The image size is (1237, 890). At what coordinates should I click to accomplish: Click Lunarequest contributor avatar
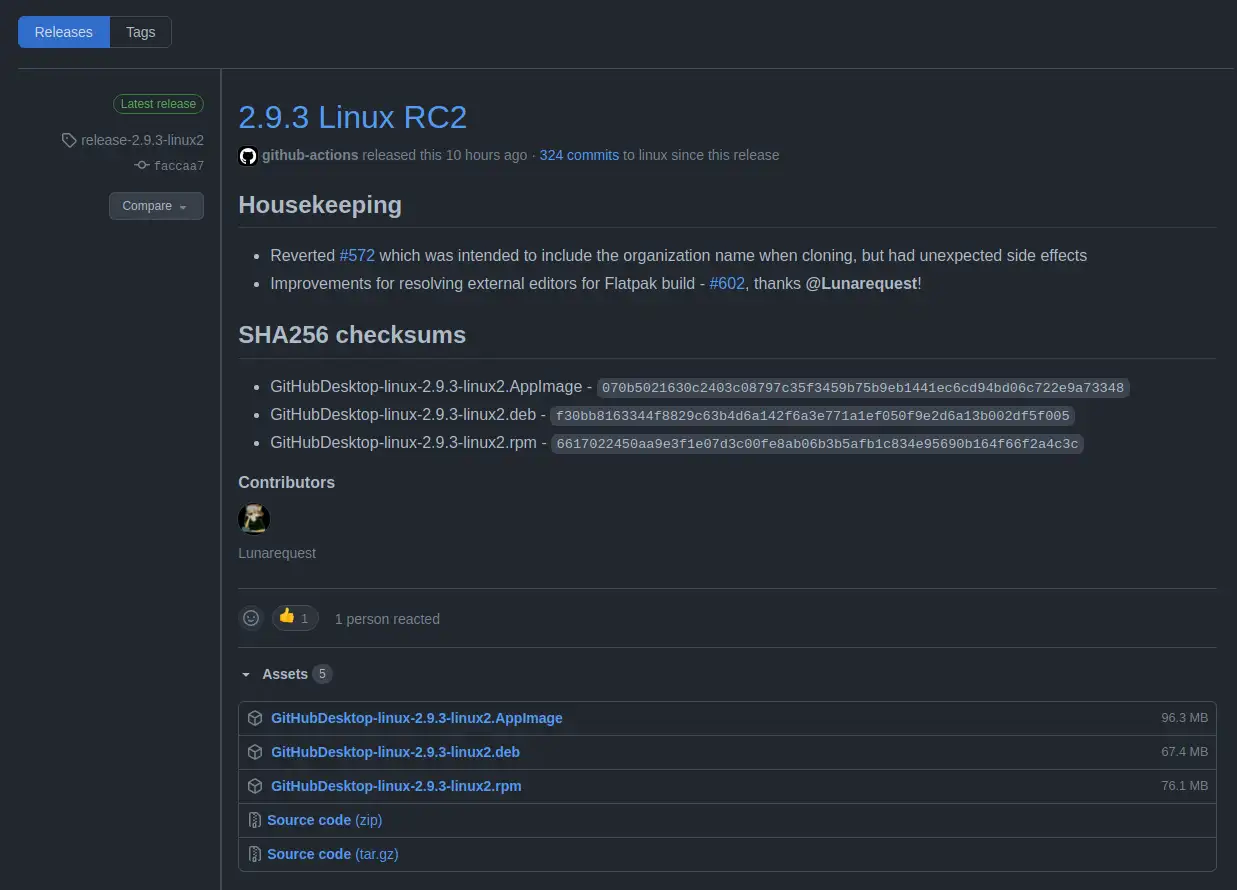[254, 519]
